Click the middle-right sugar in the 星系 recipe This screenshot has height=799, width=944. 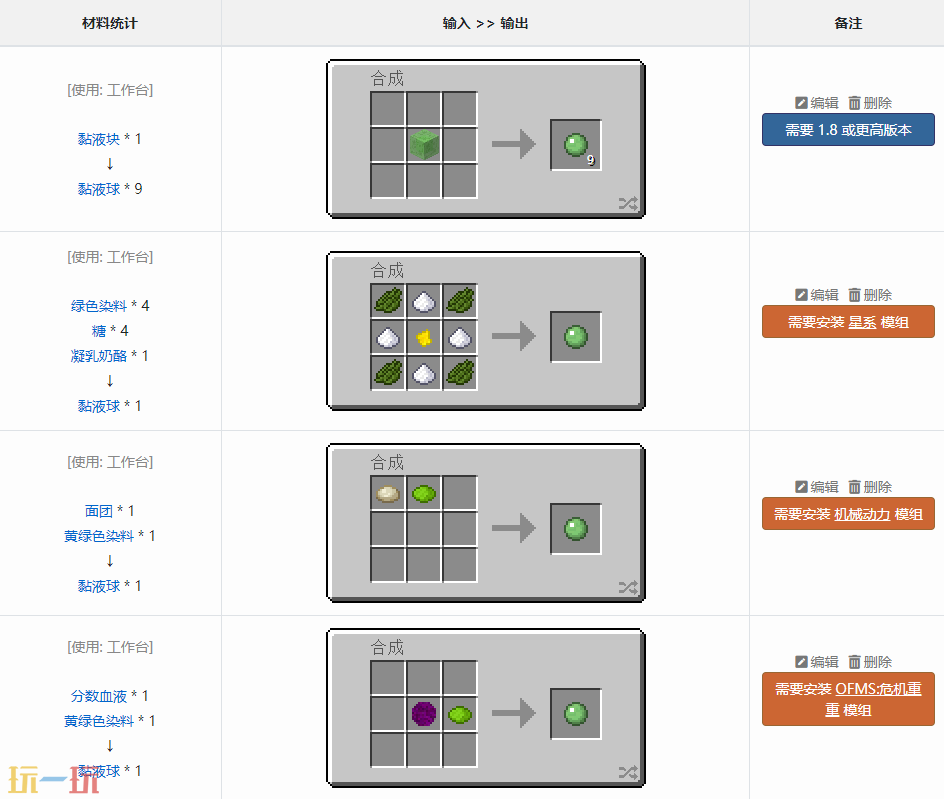[460, 337]
